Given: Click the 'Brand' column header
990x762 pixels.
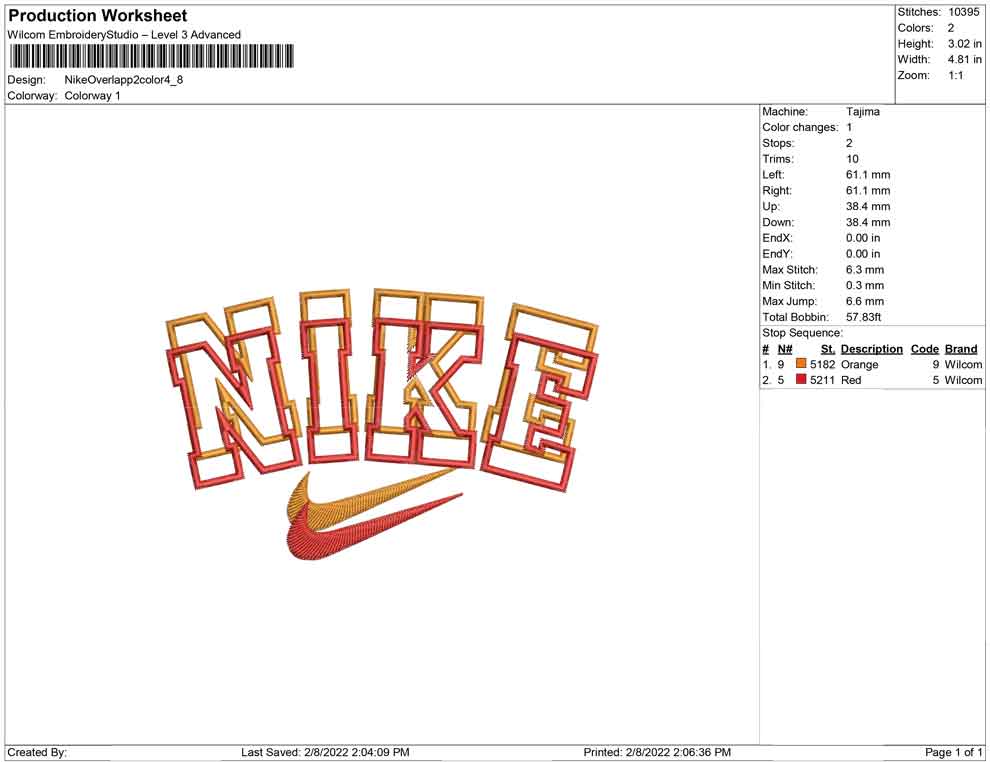Looking at the screenshot, I should point(961,348).
